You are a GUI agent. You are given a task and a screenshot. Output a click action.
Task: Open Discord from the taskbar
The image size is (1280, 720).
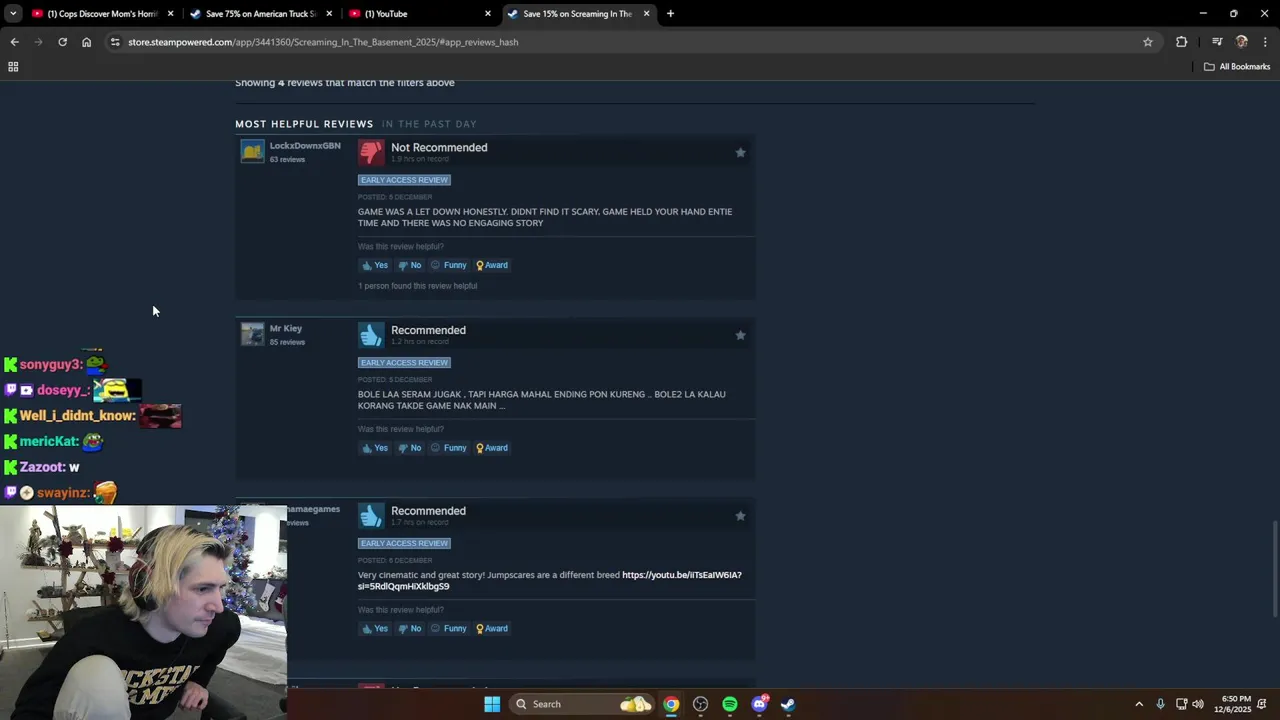click(759, 704)
